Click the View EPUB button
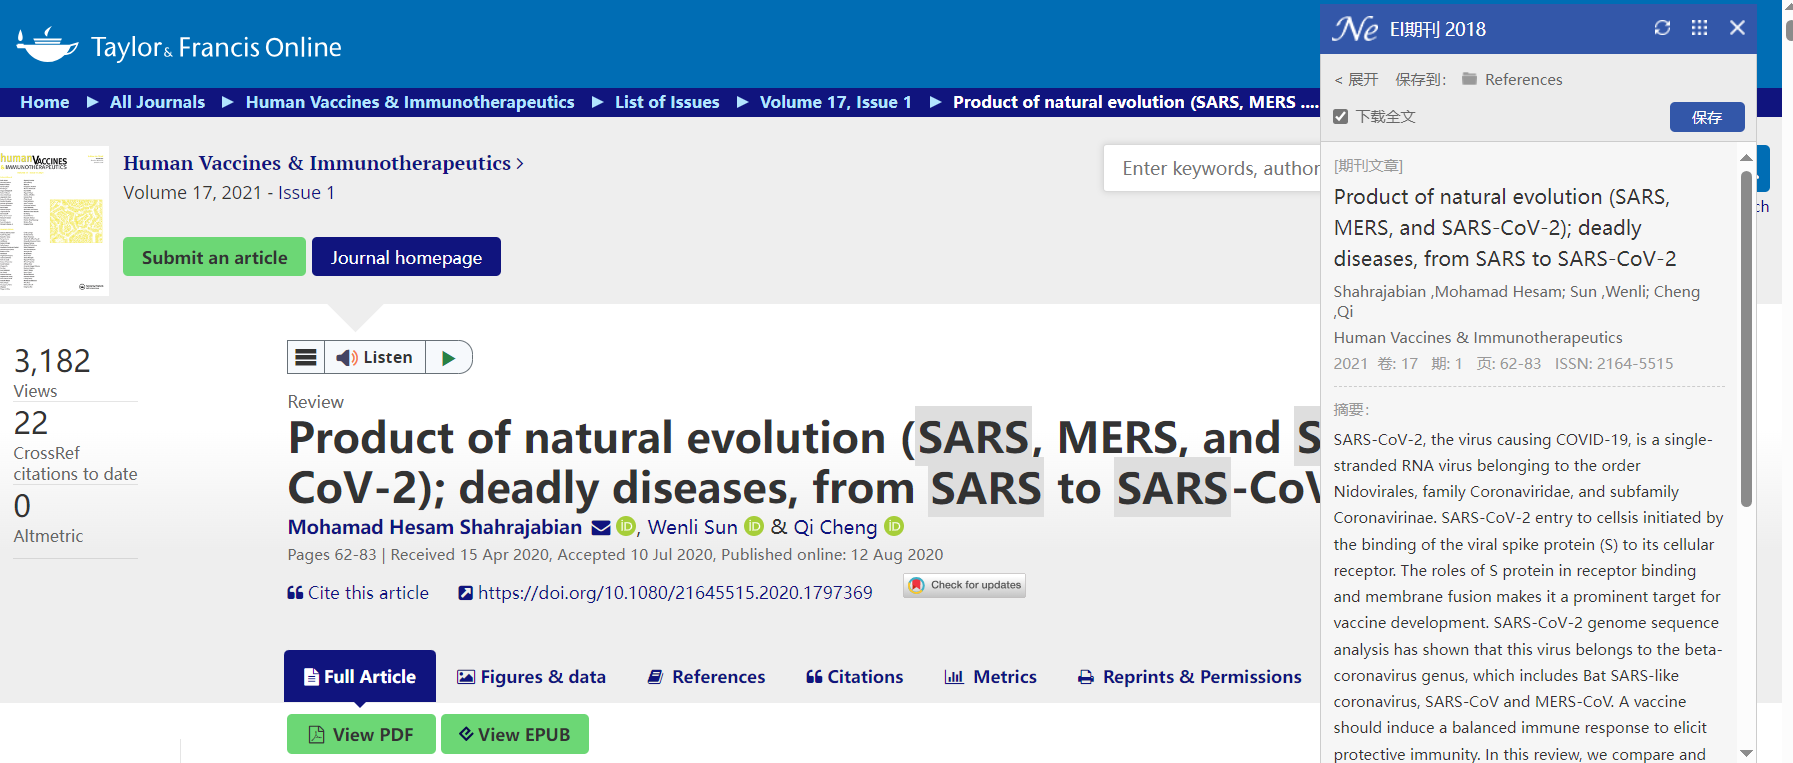Viewport: 1793px width, 763px height. tap(515, 734)
